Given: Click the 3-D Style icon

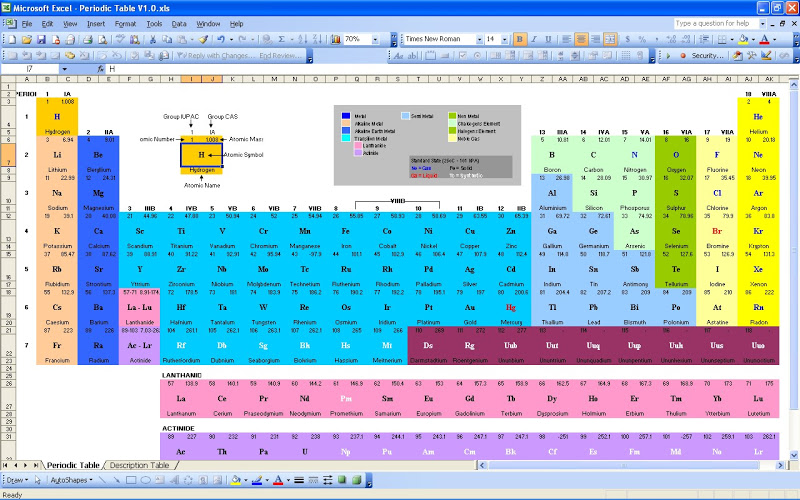Looking at the screenshot, I should [357, 480].
